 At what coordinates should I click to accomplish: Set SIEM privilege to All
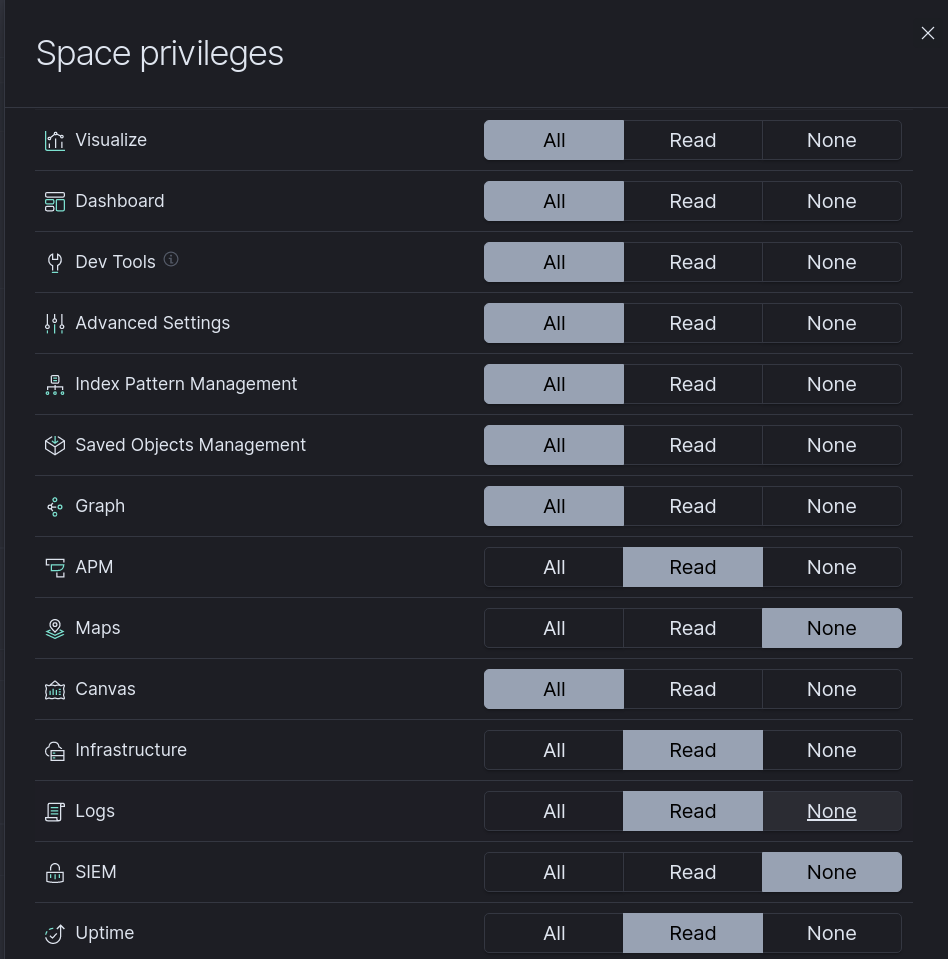tap(554, 872)
